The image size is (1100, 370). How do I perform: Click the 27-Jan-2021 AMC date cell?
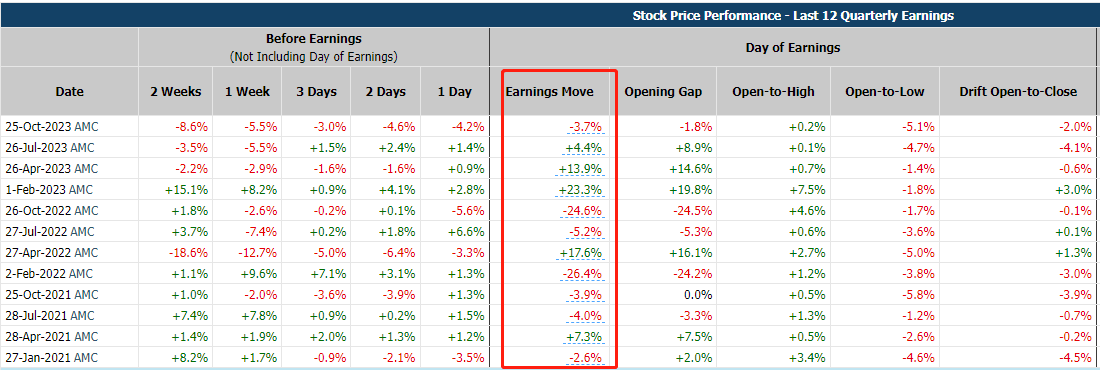[49, 357]
